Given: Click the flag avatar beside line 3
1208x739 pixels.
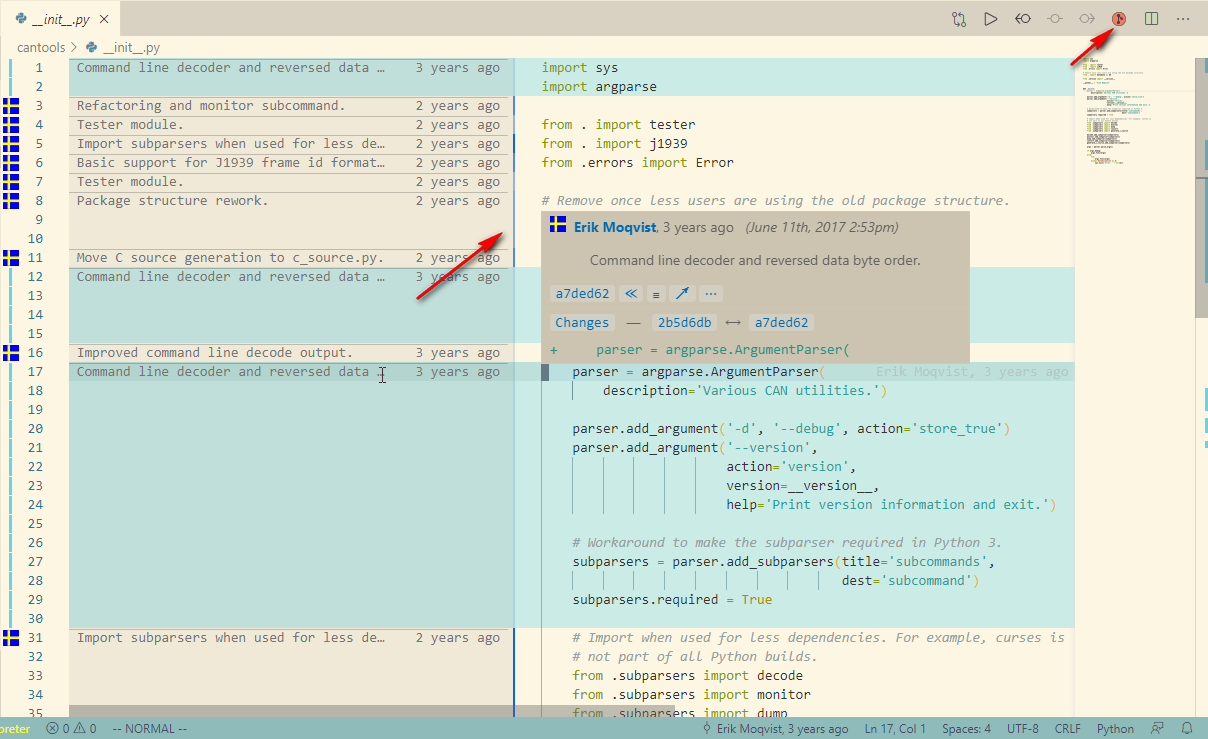Looking at the screenshot, I should click(11, 105).
